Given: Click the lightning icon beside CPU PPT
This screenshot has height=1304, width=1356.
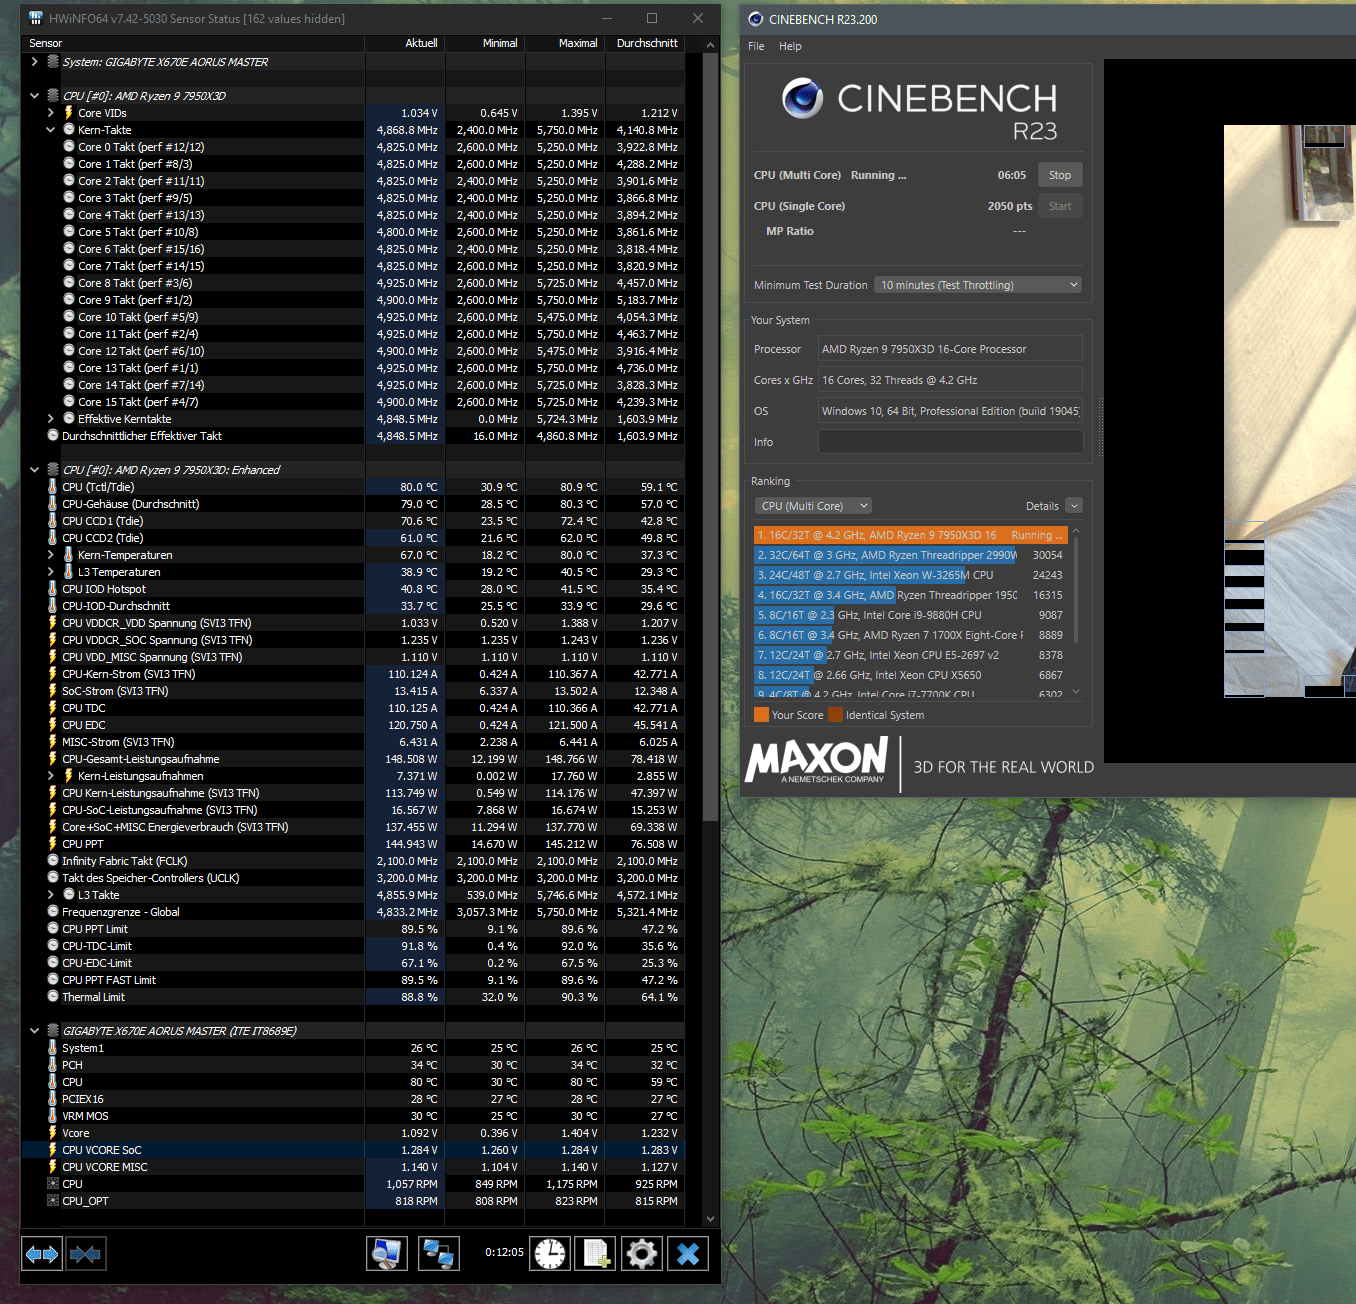Looking at the screenshot, I should point(53,844).
